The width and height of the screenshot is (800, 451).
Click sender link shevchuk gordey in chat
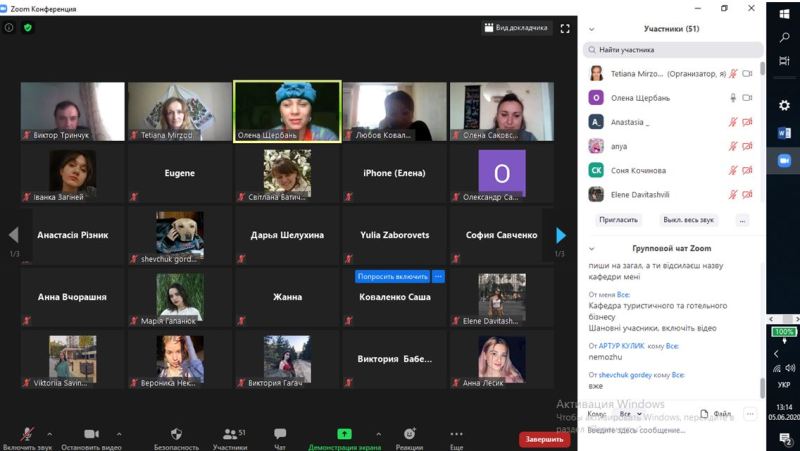625,375
